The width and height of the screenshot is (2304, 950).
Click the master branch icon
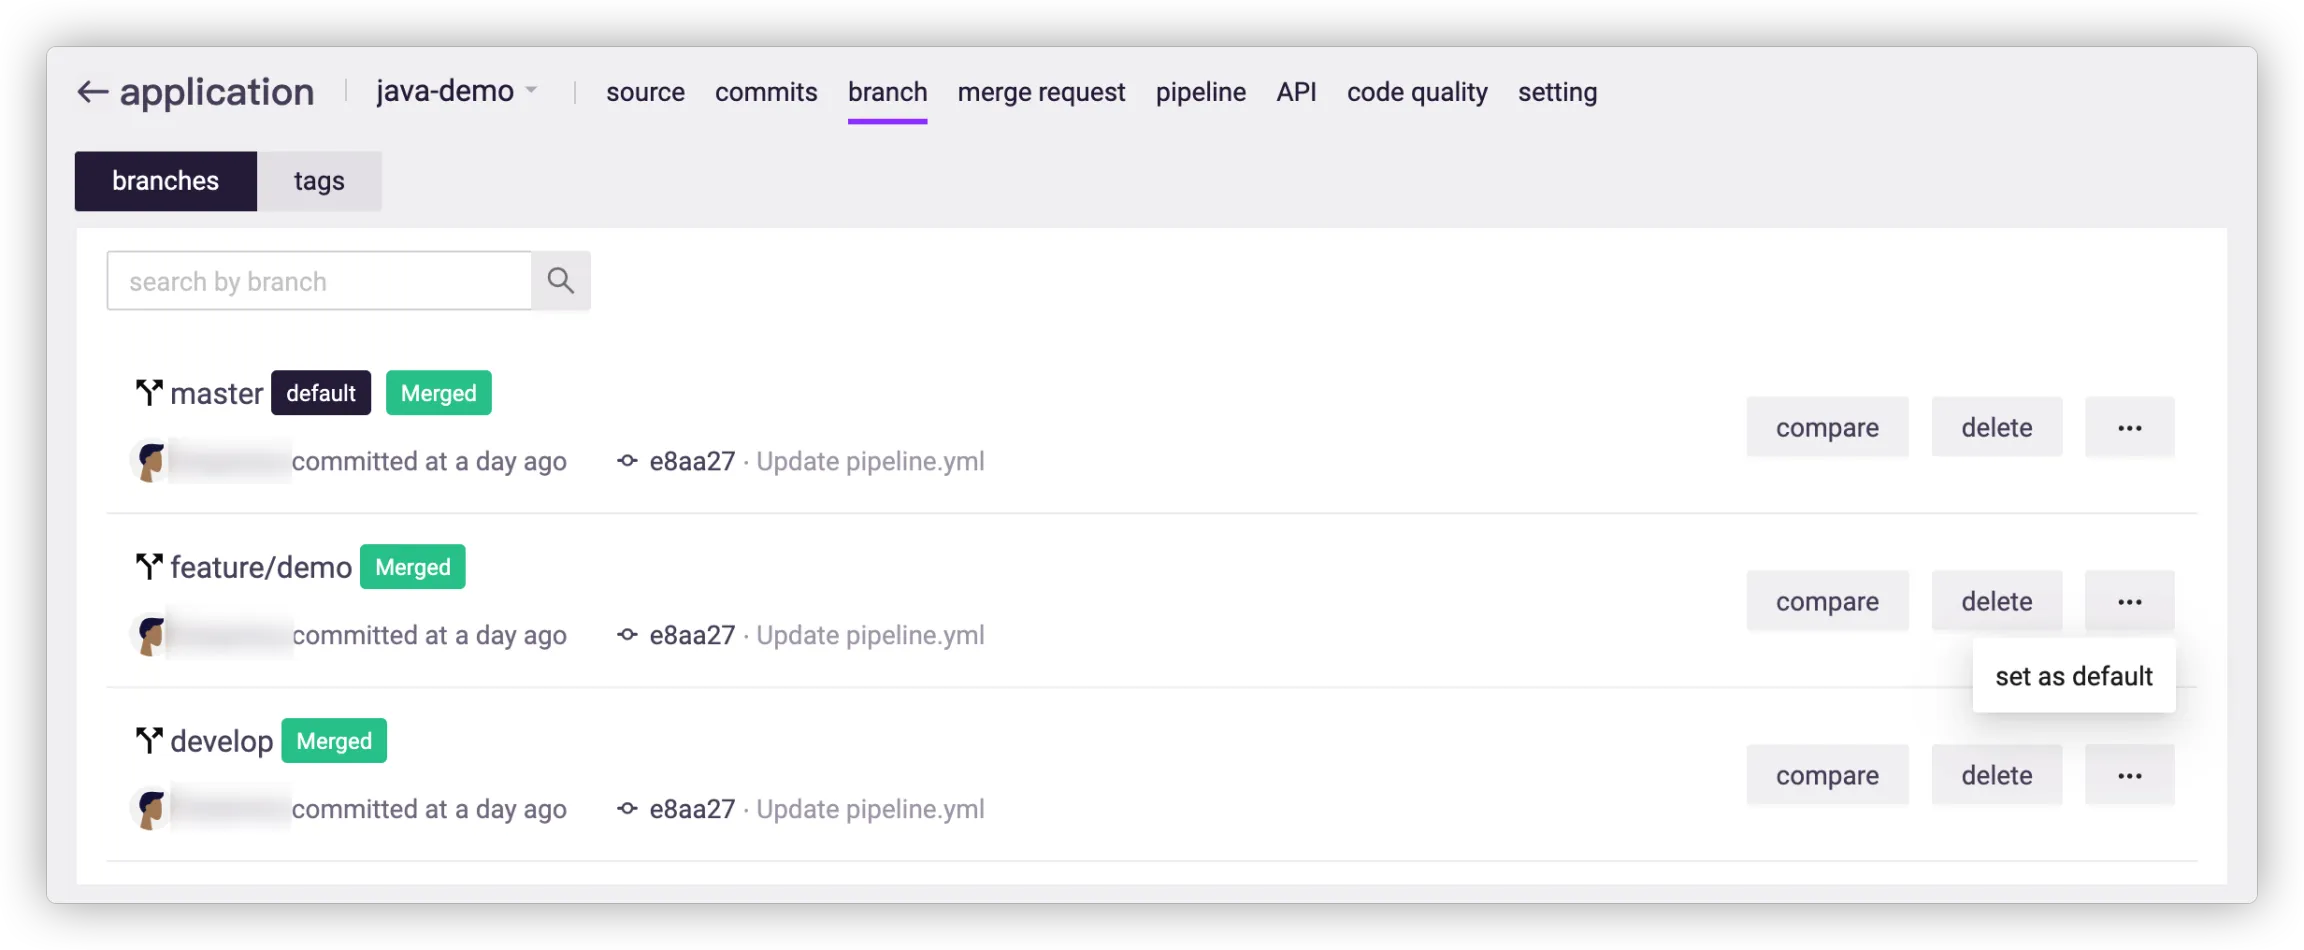(149, 393)
